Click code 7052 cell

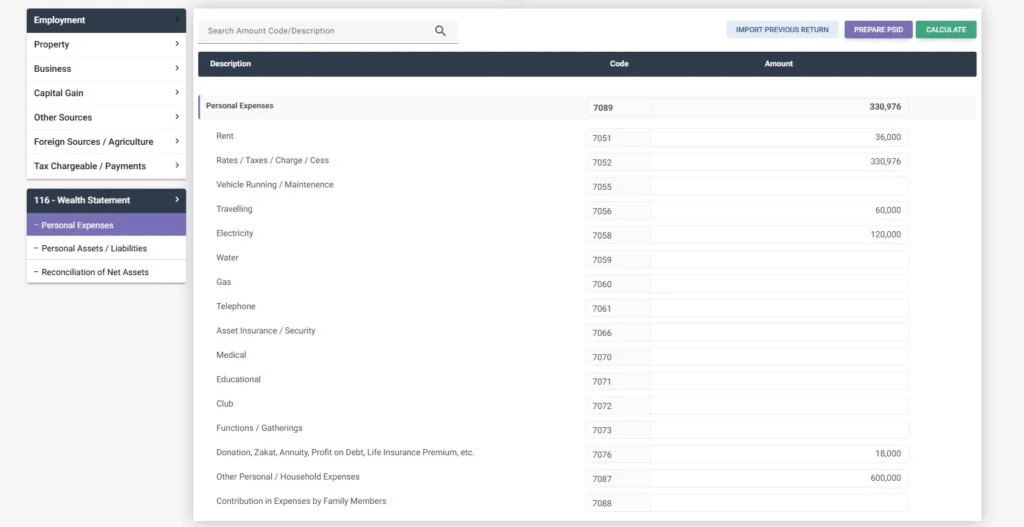point(618,162)
